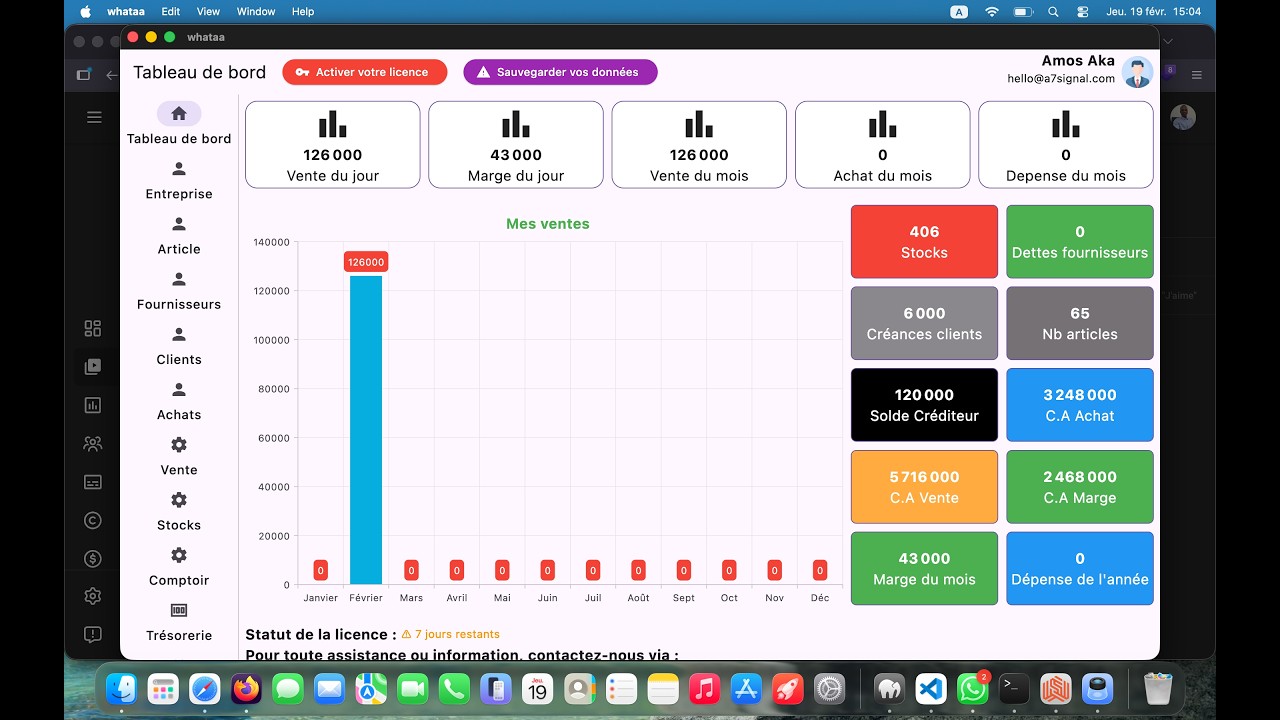Open the Help menu
Viewport: 1280px width, 720px height.
303,12
